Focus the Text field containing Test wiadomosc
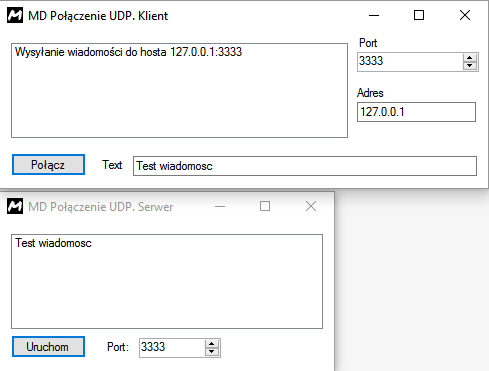This screenshot has height=371, width=489. [305, 166]
